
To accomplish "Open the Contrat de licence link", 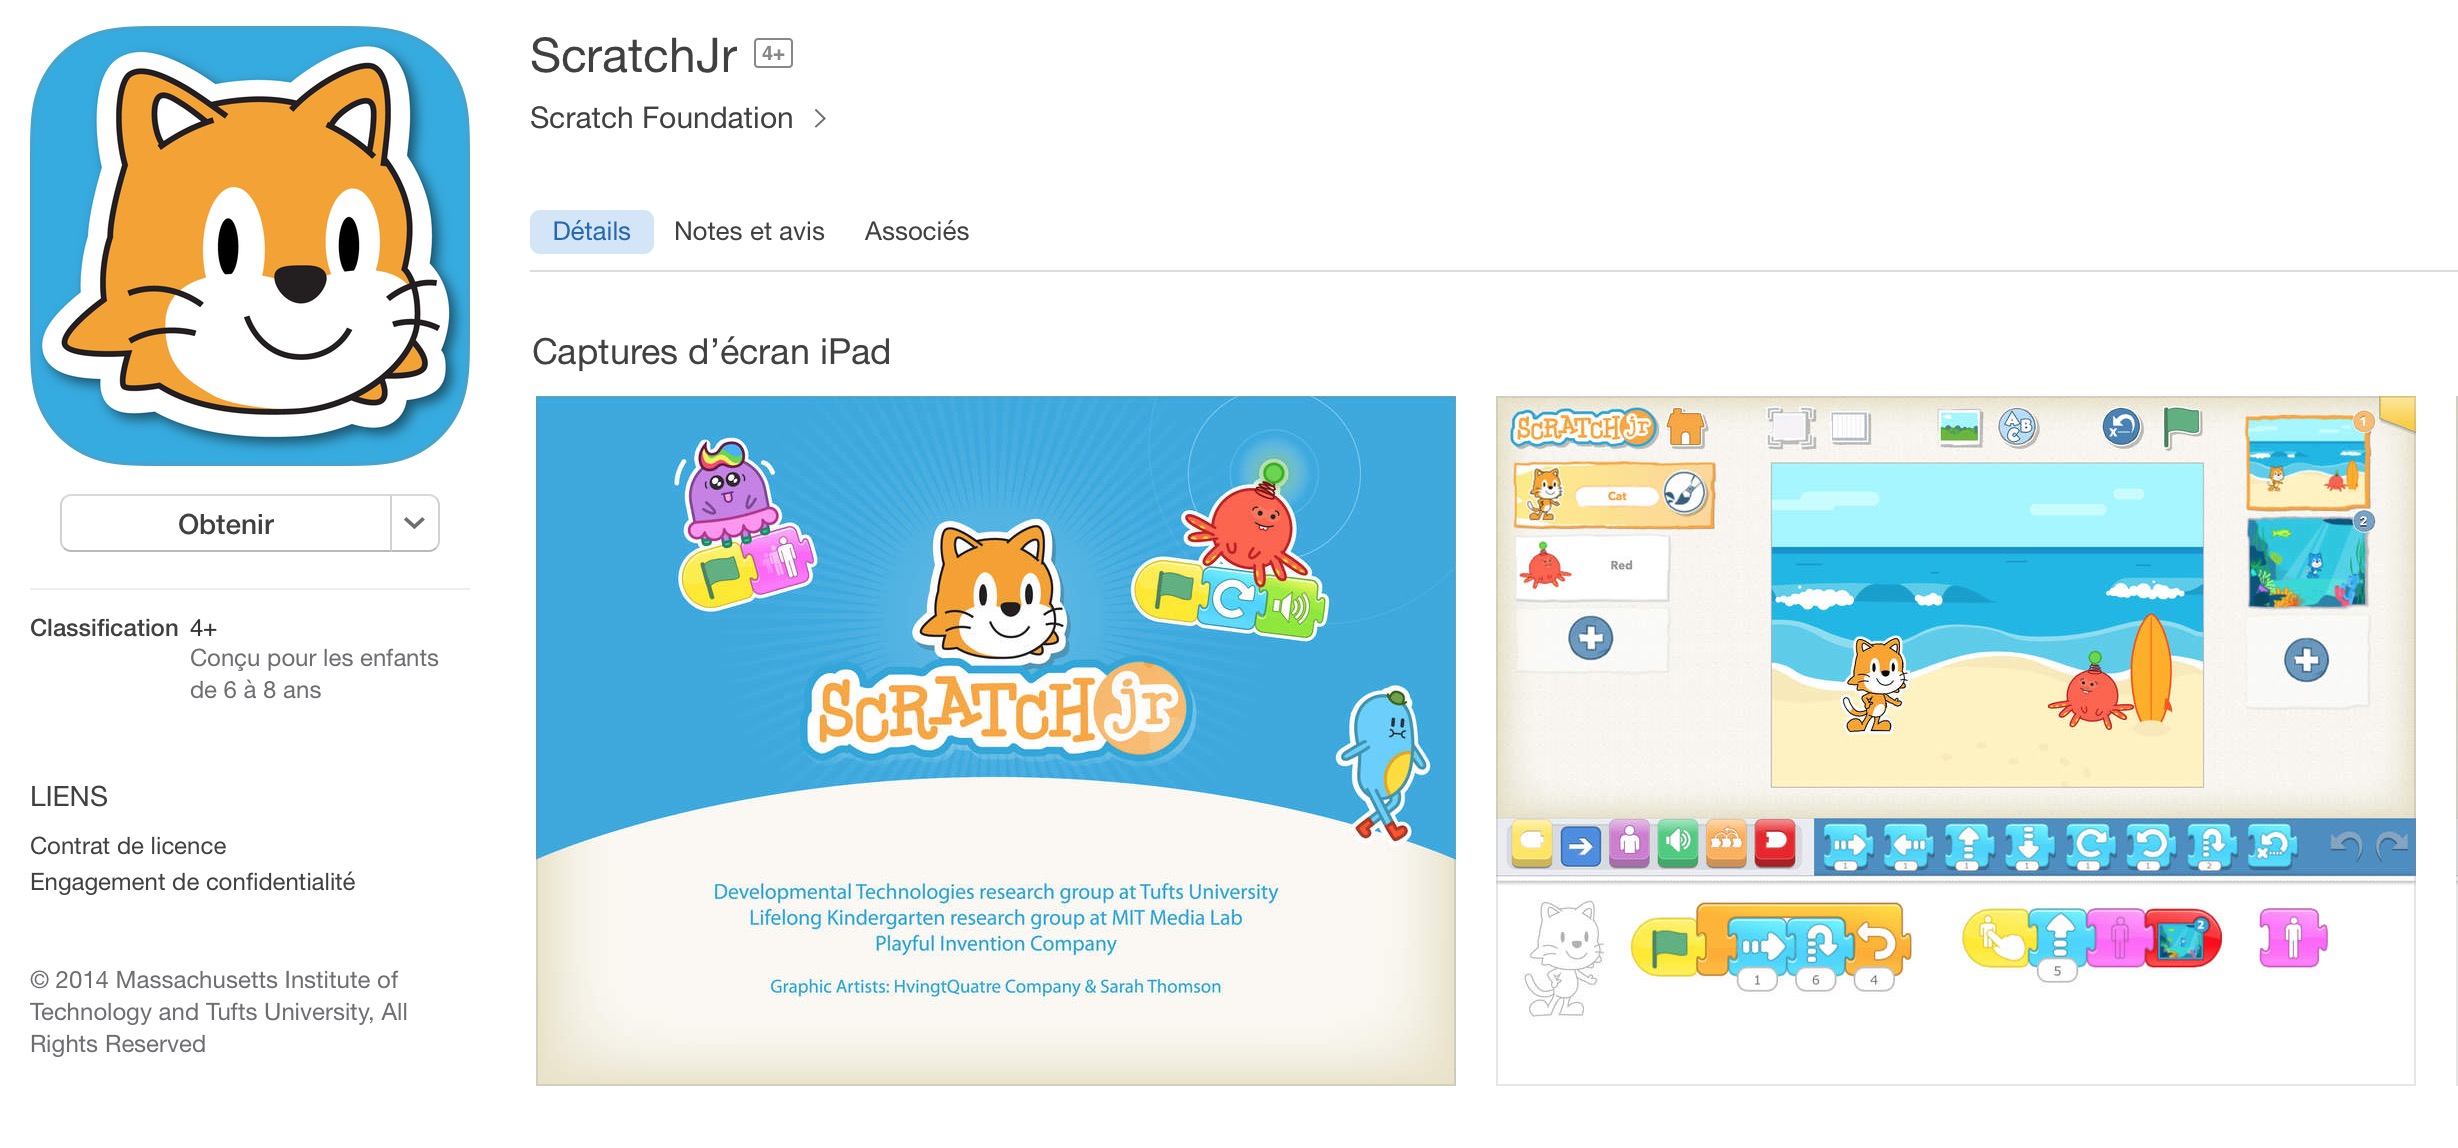I will 128,846.
